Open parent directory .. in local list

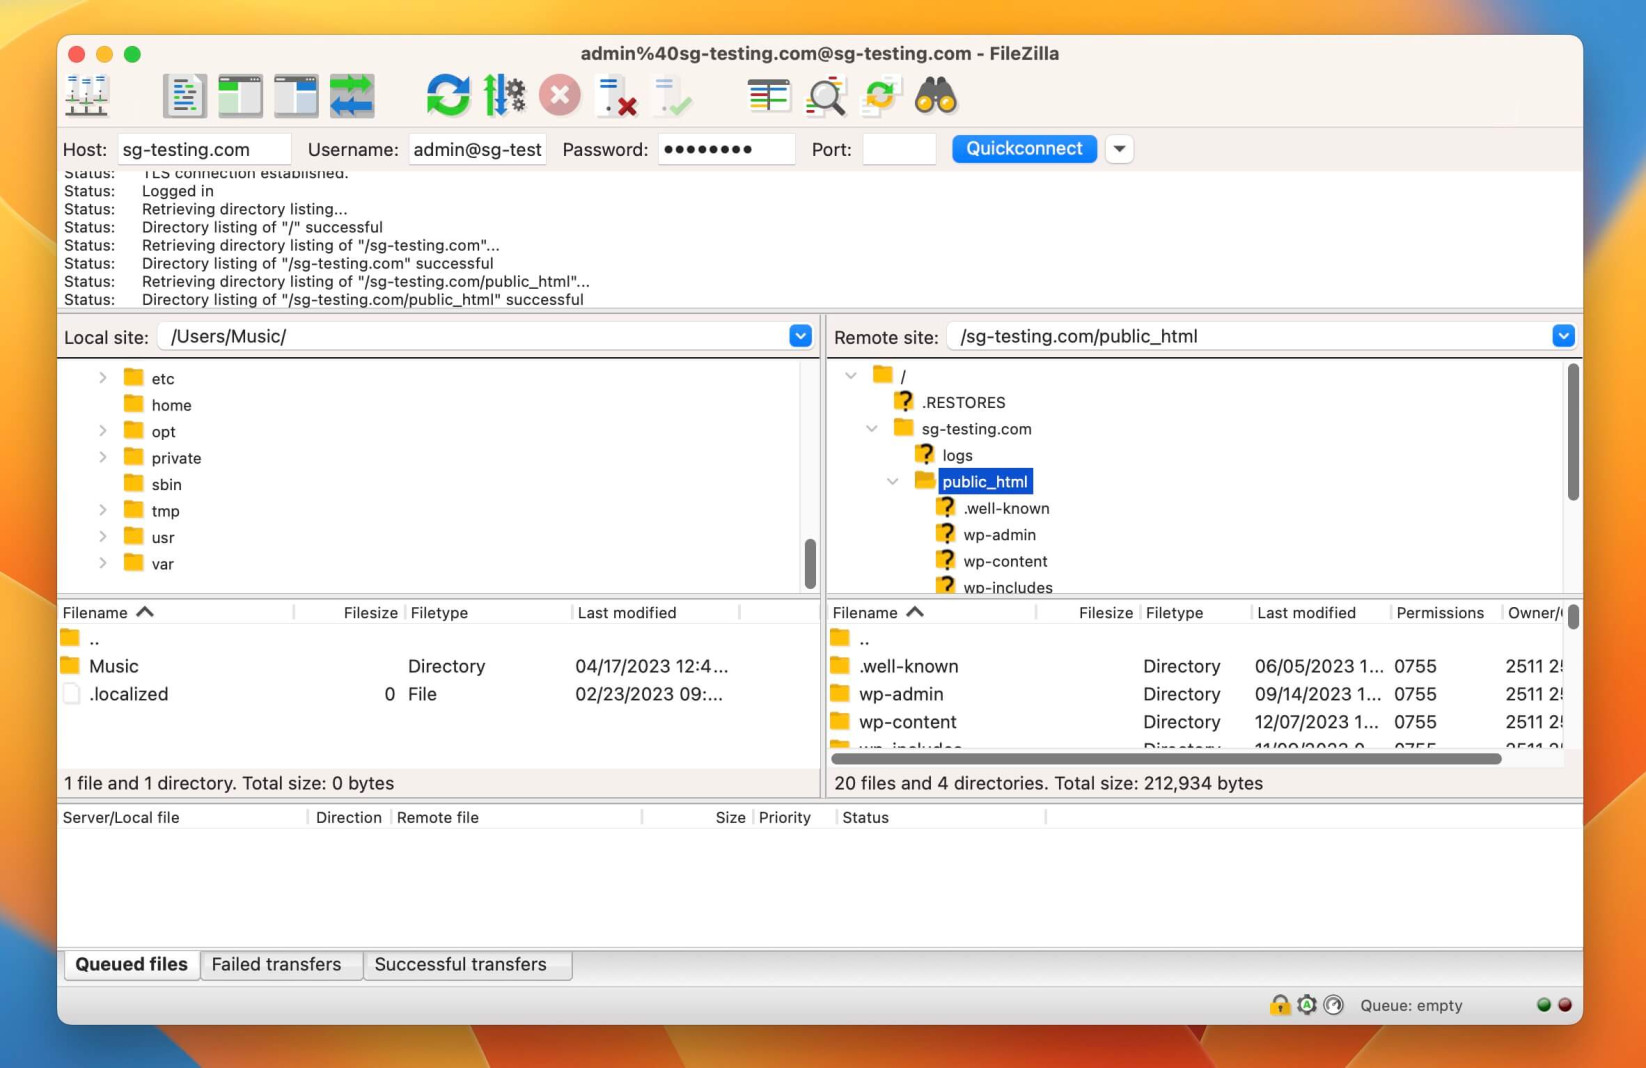pos(438,638)
